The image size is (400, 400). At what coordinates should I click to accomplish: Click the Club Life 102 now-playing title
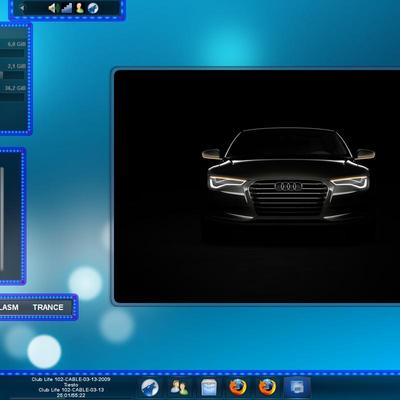(71, 379)
